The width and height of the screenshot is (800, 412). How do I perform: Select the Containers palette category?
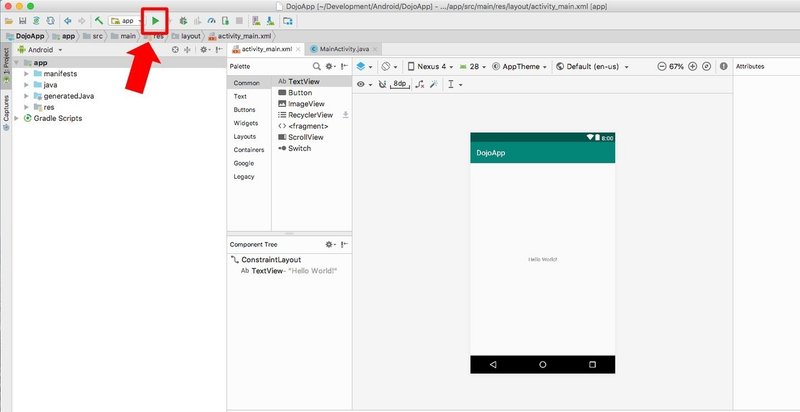tap(249, 150)
